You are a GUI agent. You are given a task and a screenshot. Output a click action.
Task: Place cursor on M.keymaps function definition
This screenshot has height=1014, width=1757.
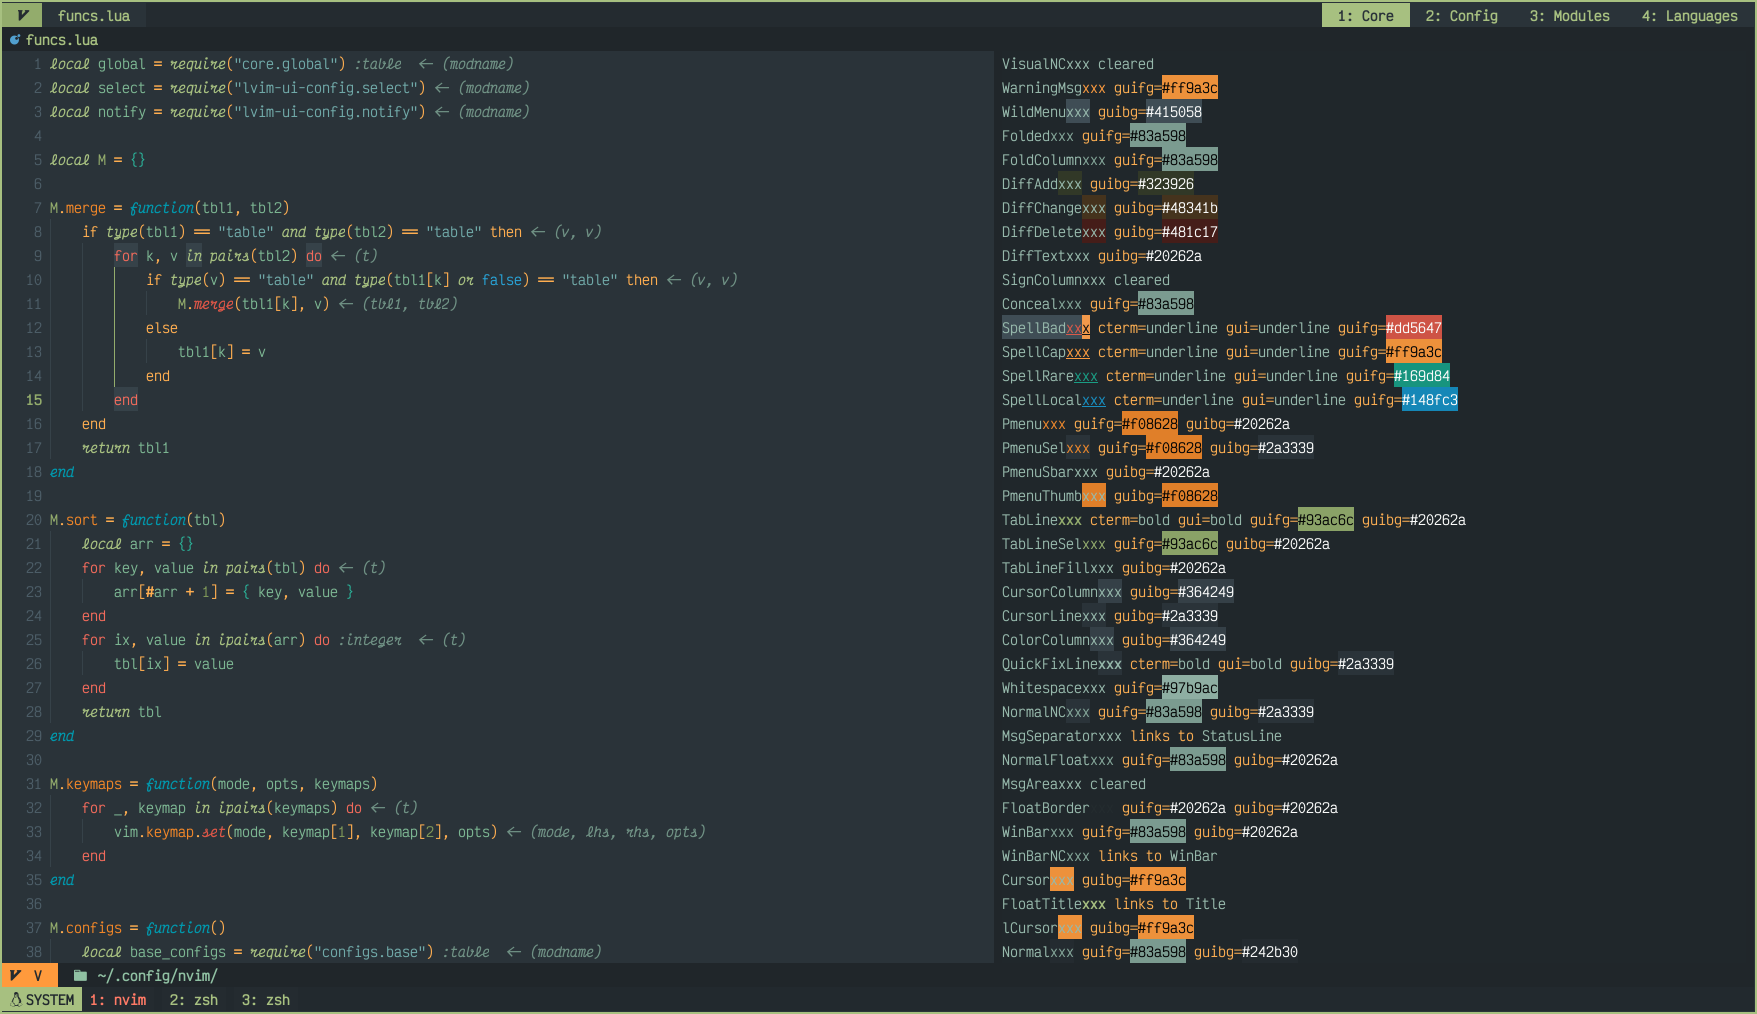[x=214, y=784]
